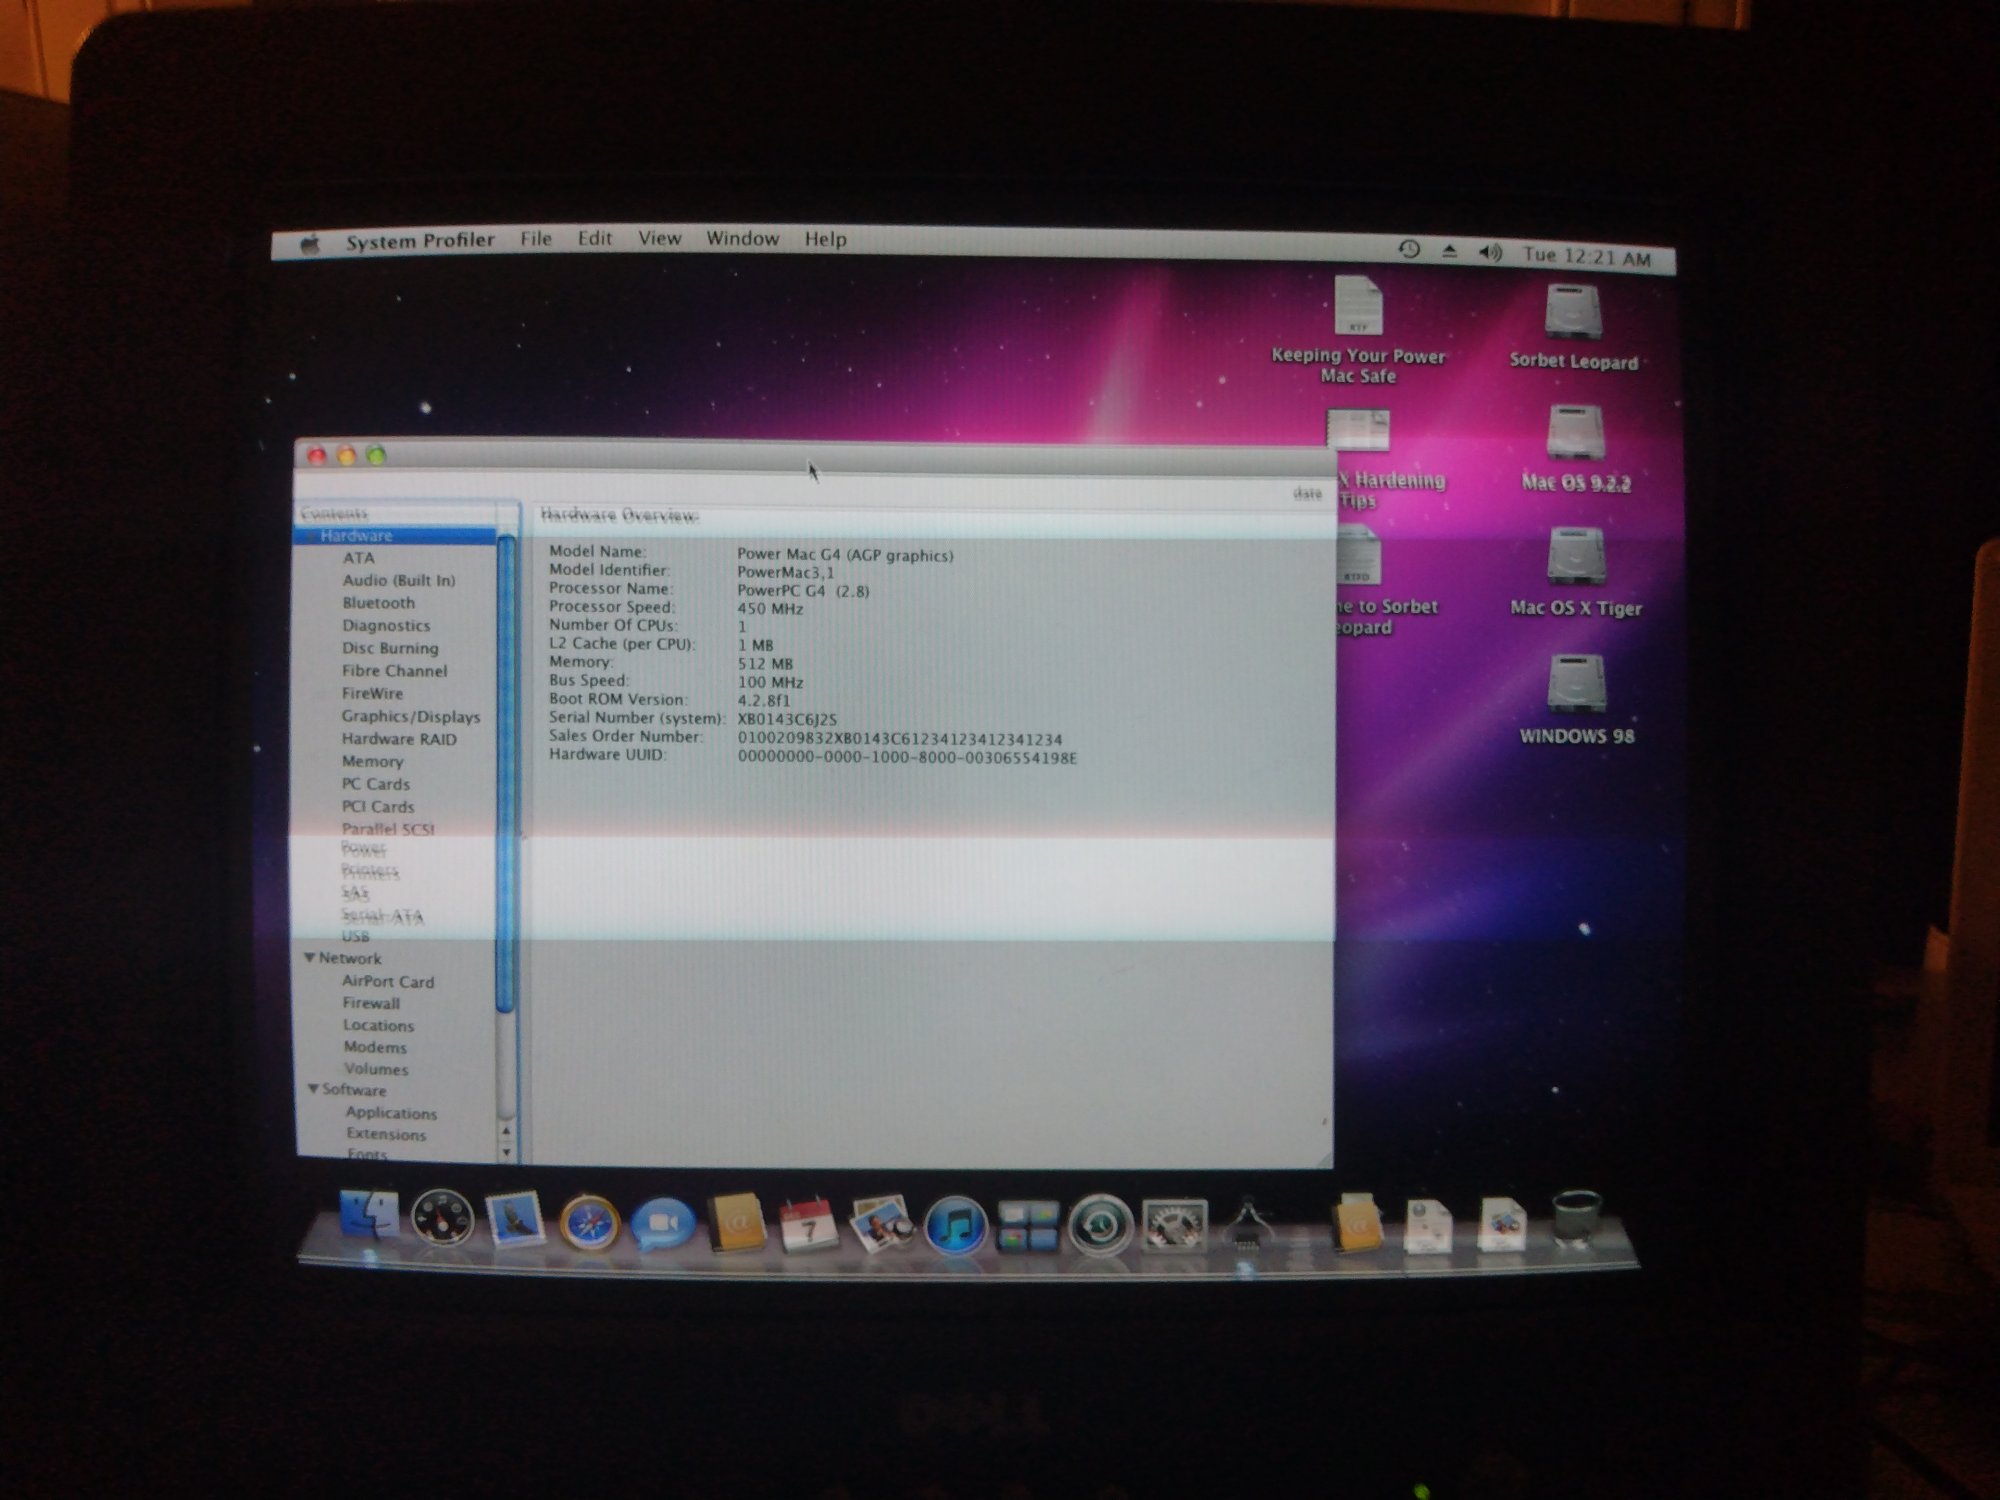Open the View menu
Screen dimensions: 2000x1500
tap(659, 239)
